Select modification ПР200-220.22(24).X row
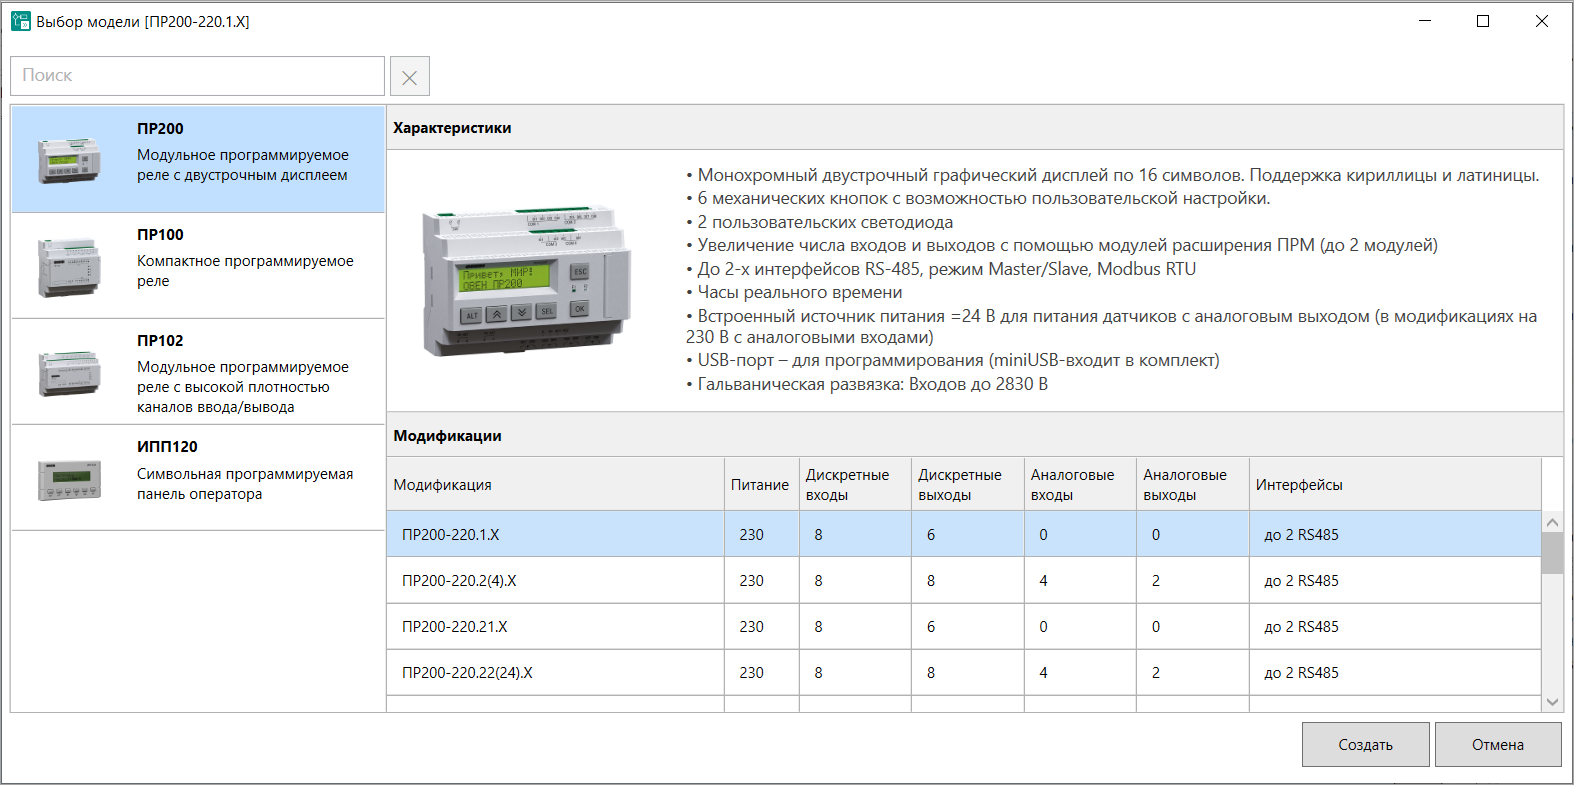This screenshot has height=785, width=1574. click(x=555, y=673)
